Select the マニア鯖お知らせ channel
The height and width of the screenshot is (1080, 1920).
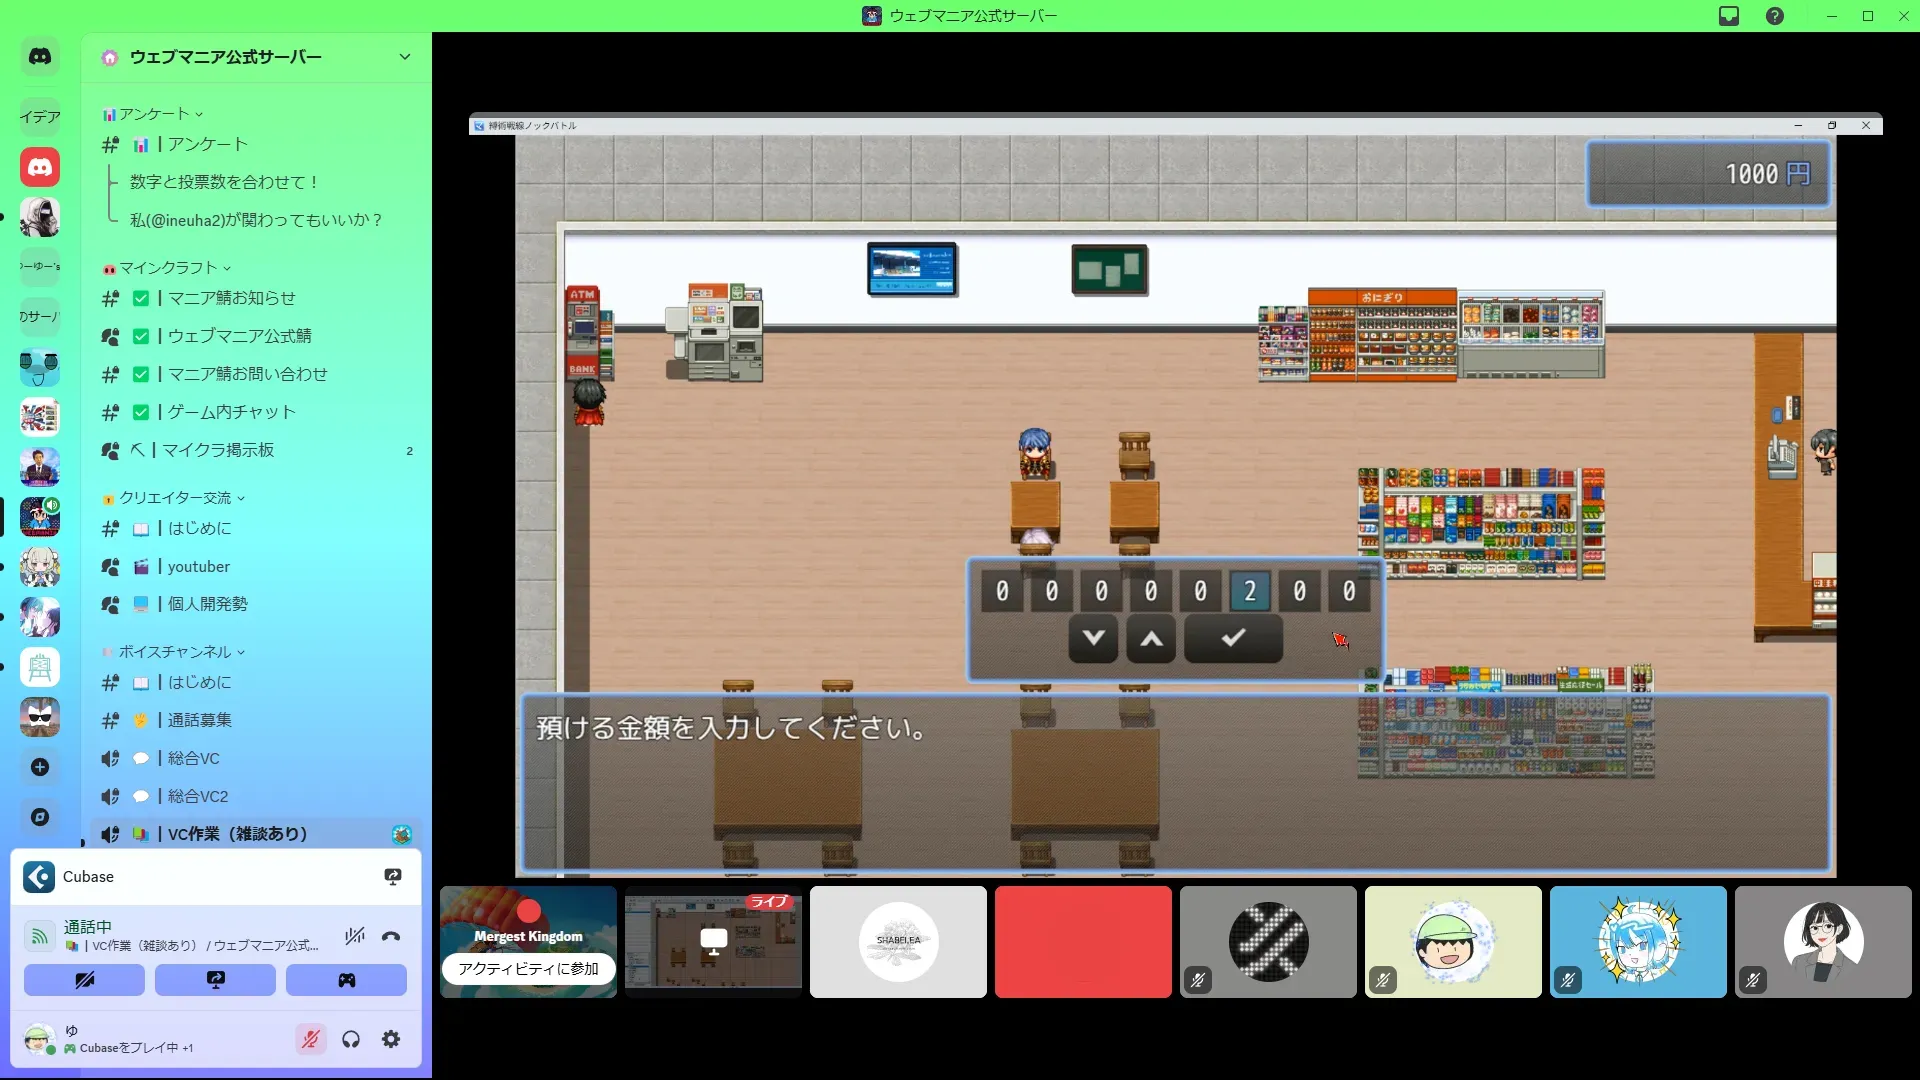231,298
